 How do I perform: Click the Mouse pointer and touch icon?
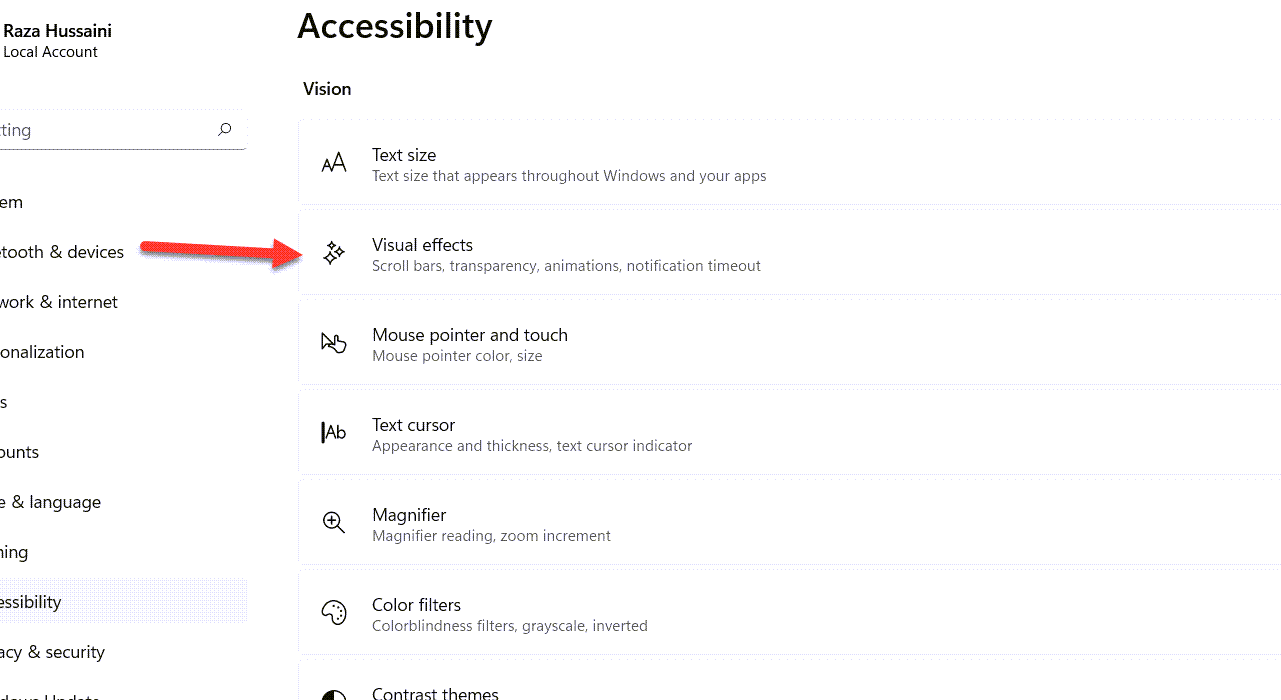pos(334,344)
